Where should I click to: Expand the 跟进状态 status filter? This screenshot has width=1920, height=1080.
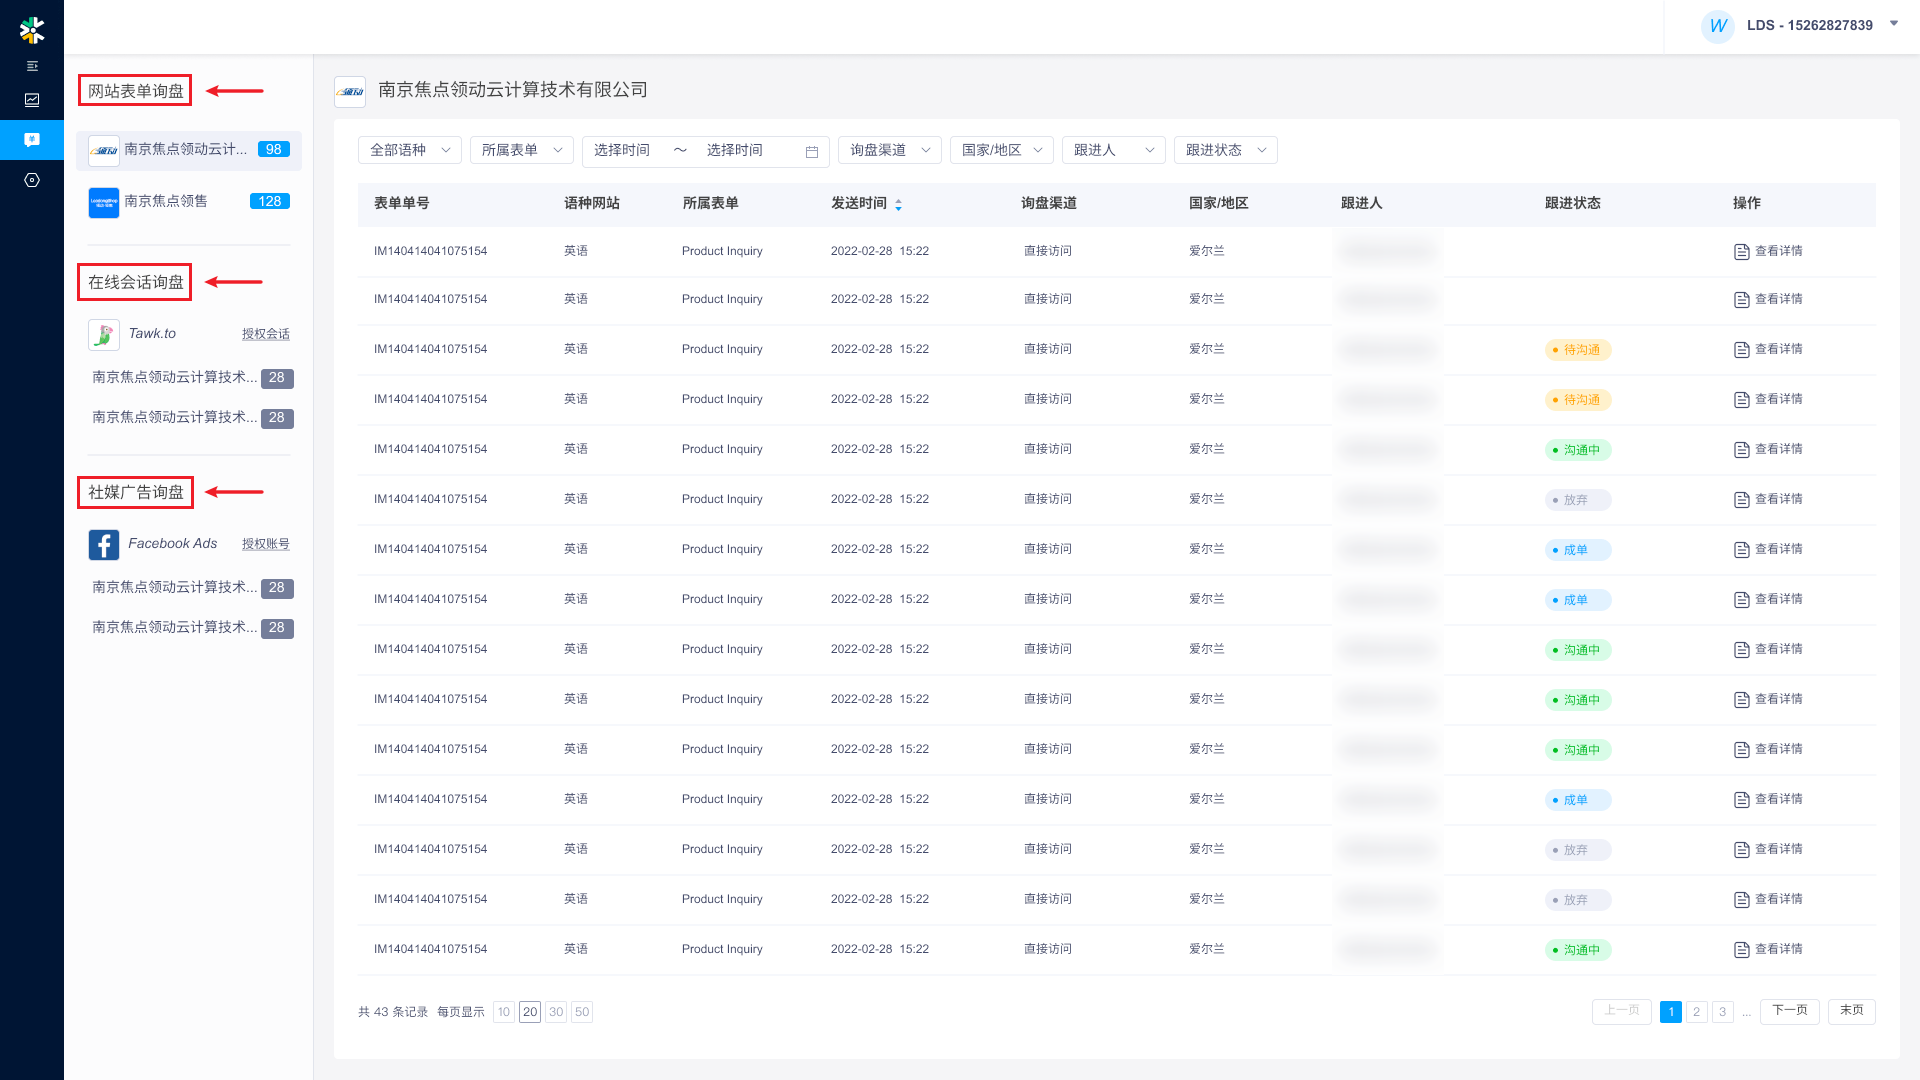[x=1225, y=150]
